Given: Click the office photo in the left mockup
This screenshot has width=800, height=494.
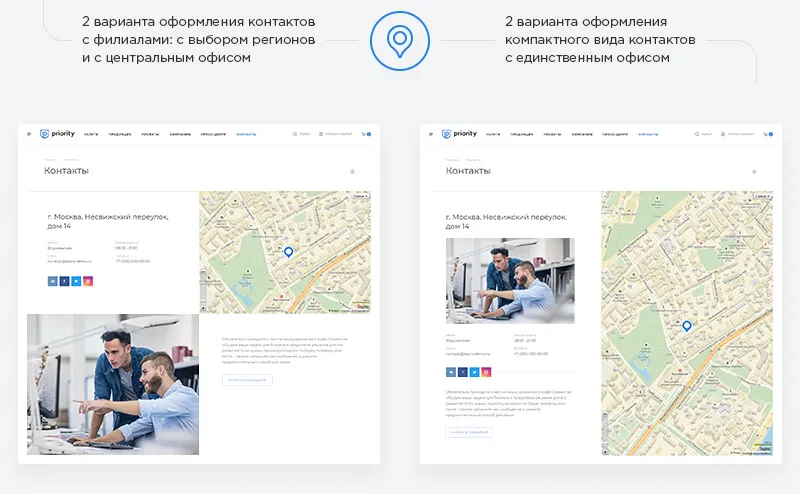Looking at the screenshot, I should [x=113, y=384].
